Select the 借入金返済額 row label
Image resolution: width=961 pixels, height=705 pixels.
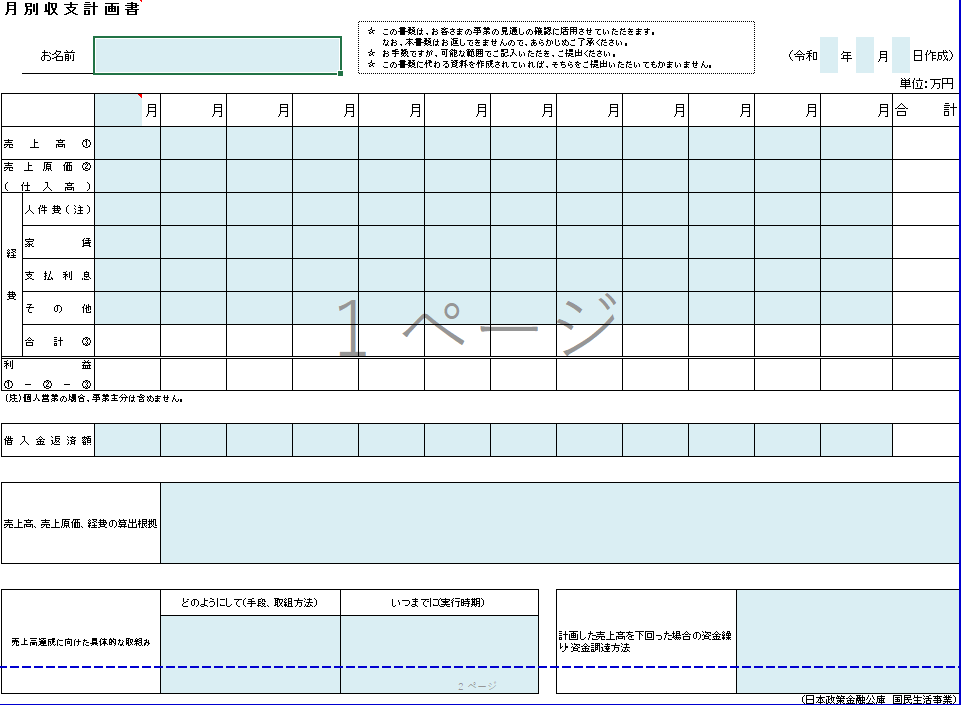coord(48,440)
